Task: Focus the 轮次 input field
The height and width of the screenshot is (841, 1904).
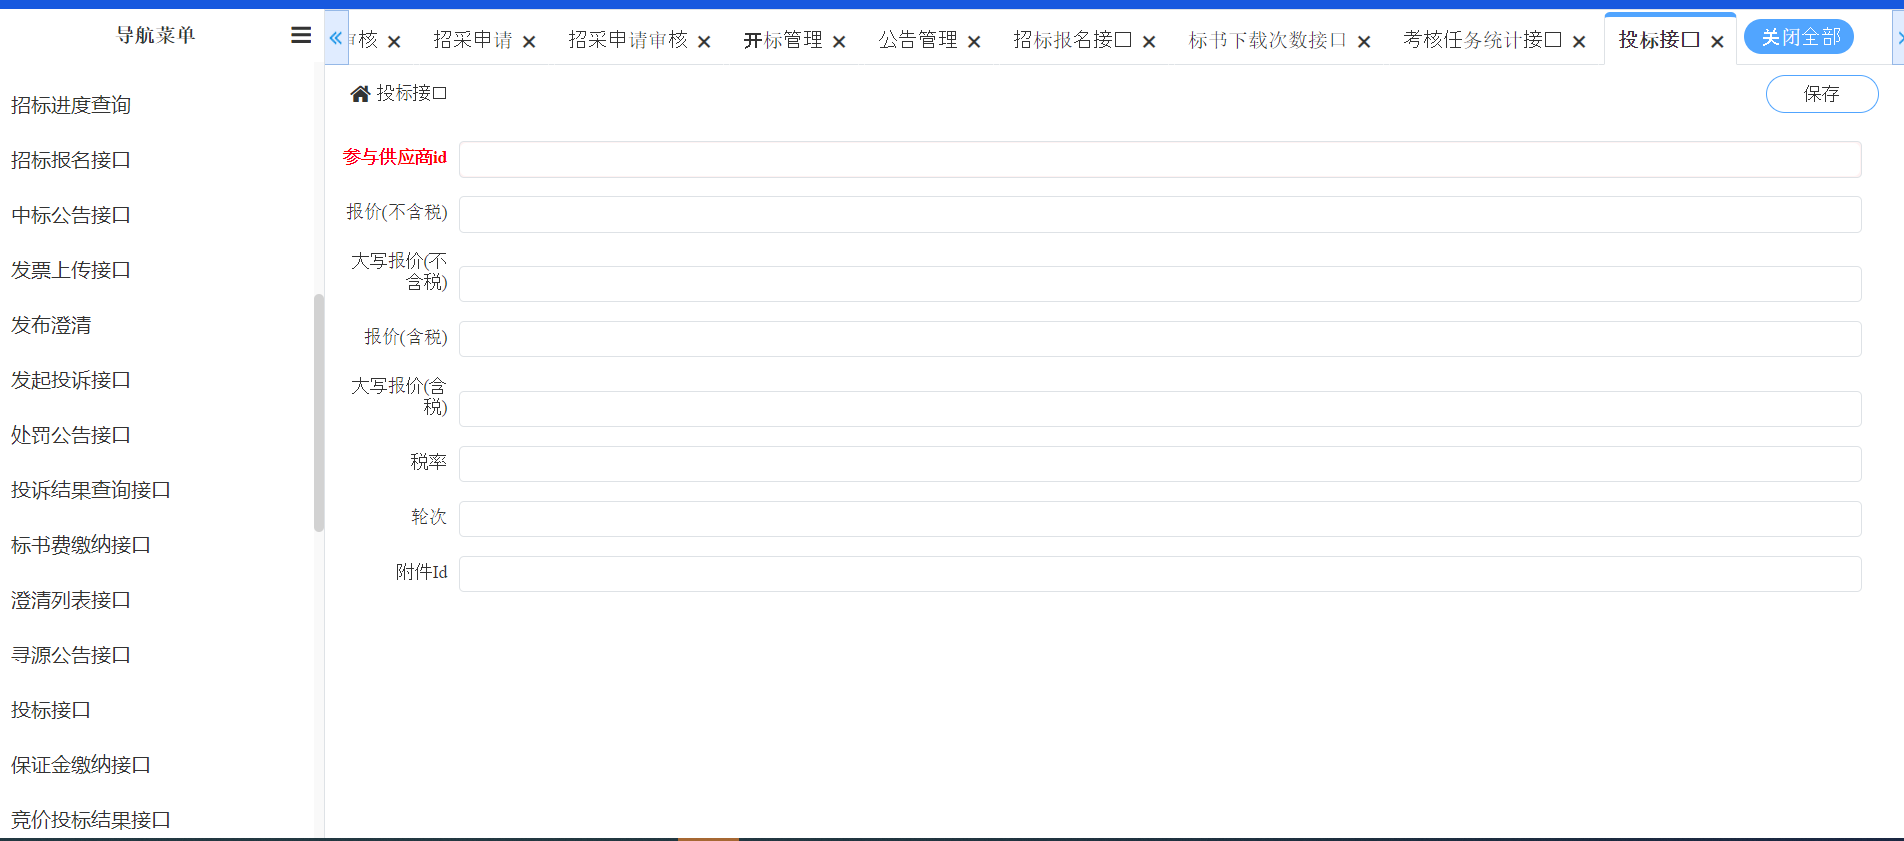Action: [1160, 519]
